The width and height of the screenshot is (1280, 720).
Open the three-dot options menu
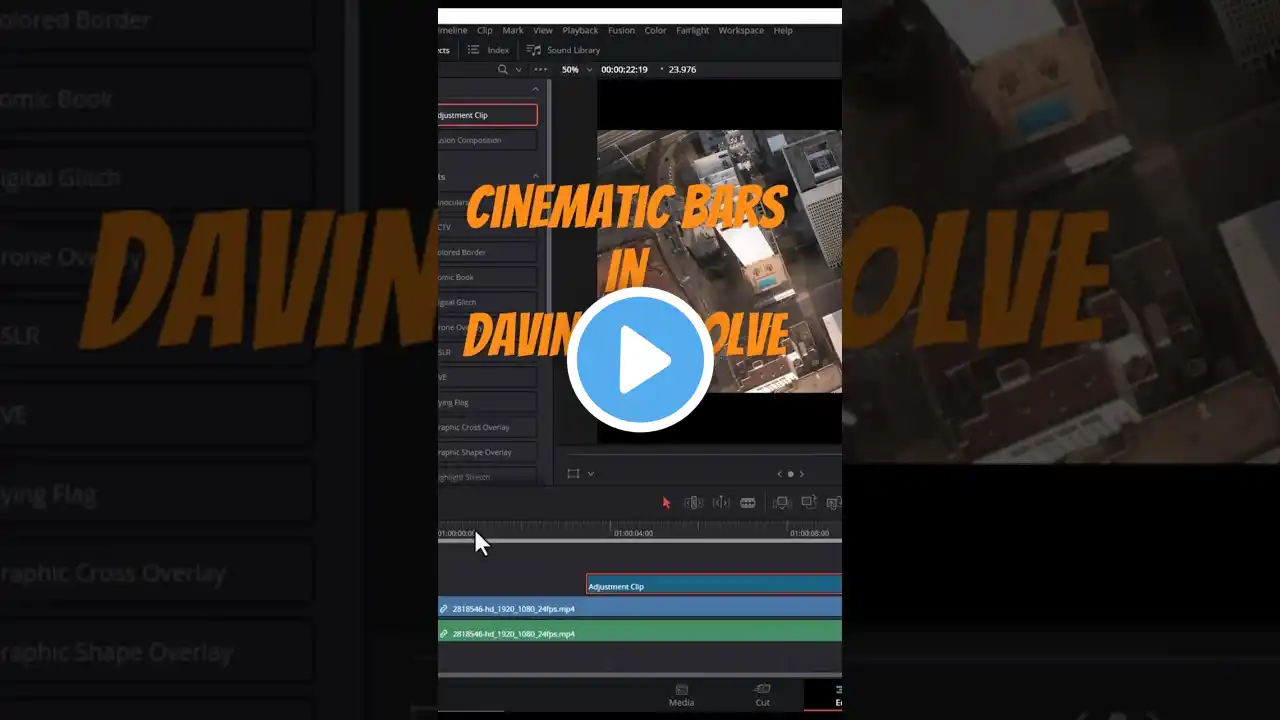(x=541, y=70)
